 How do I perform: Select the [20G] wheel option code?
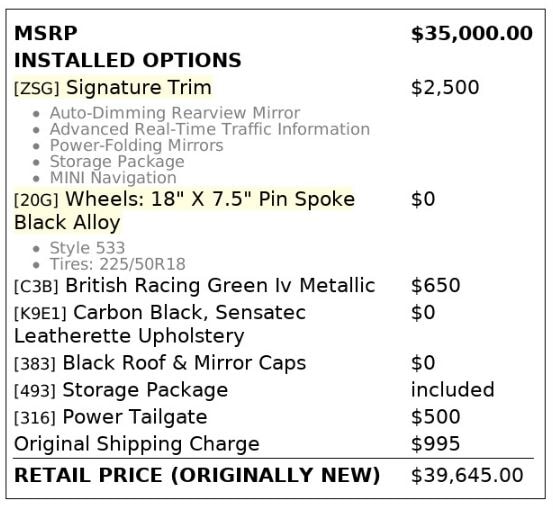pos(36,200)
